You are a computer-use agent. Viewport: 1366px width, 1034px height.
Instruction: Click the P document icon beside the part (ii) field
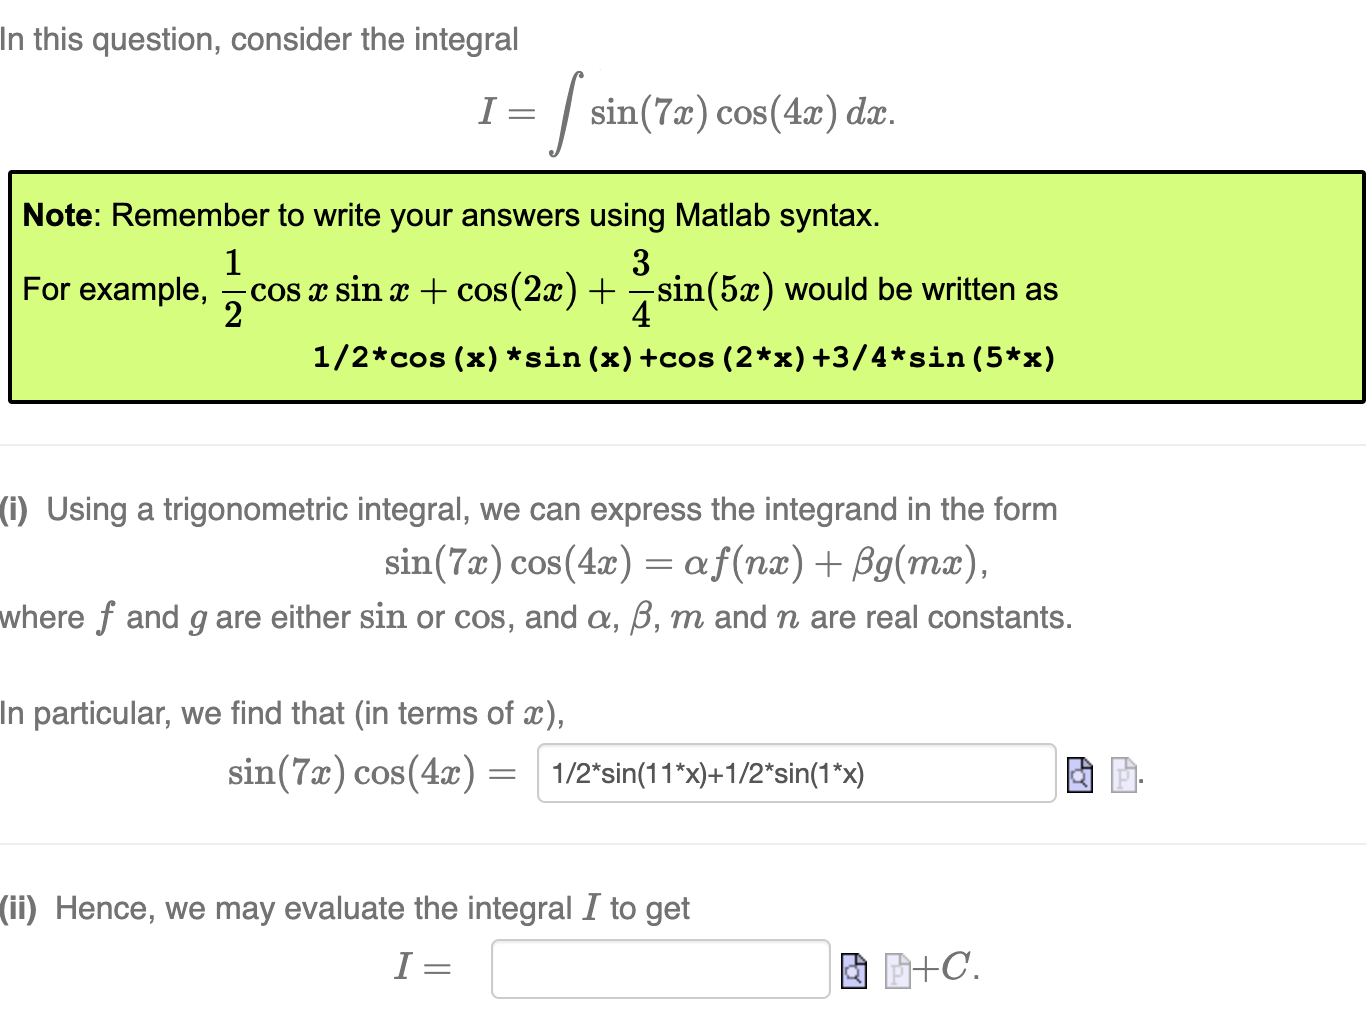(897, 969)
